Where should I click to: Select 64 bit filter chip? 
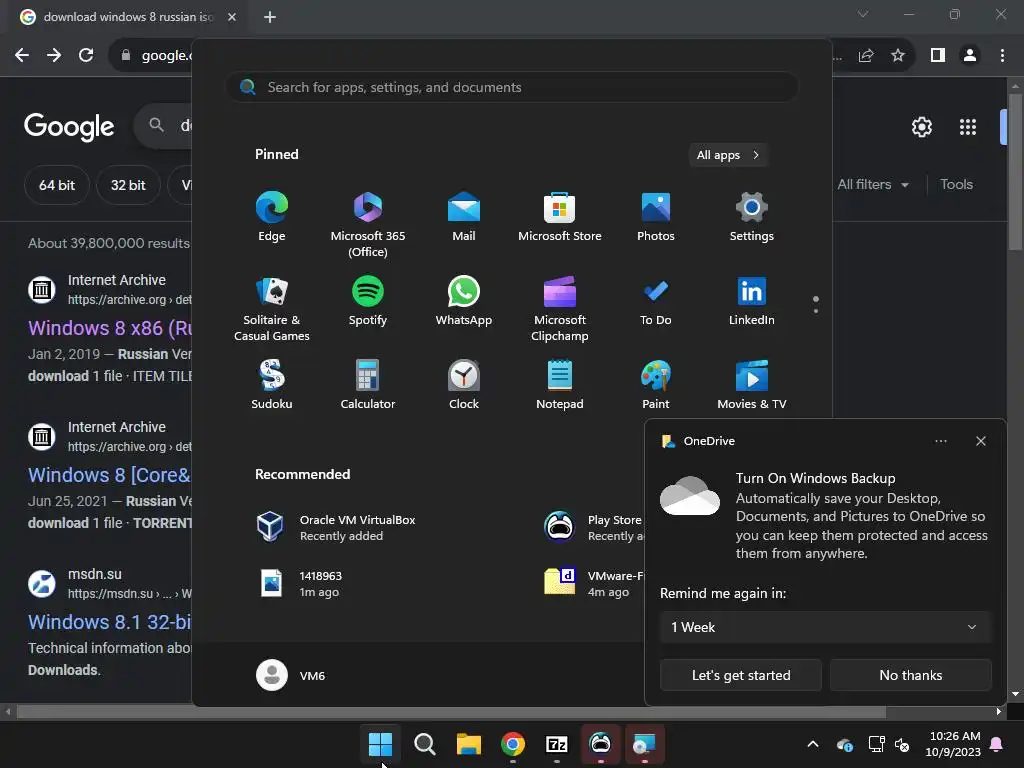(x=57, y=185)
